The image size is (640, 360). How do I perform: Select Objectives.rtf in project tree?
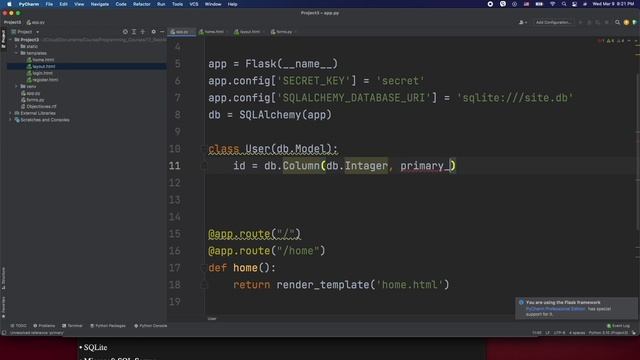click(x=41, y=107)
